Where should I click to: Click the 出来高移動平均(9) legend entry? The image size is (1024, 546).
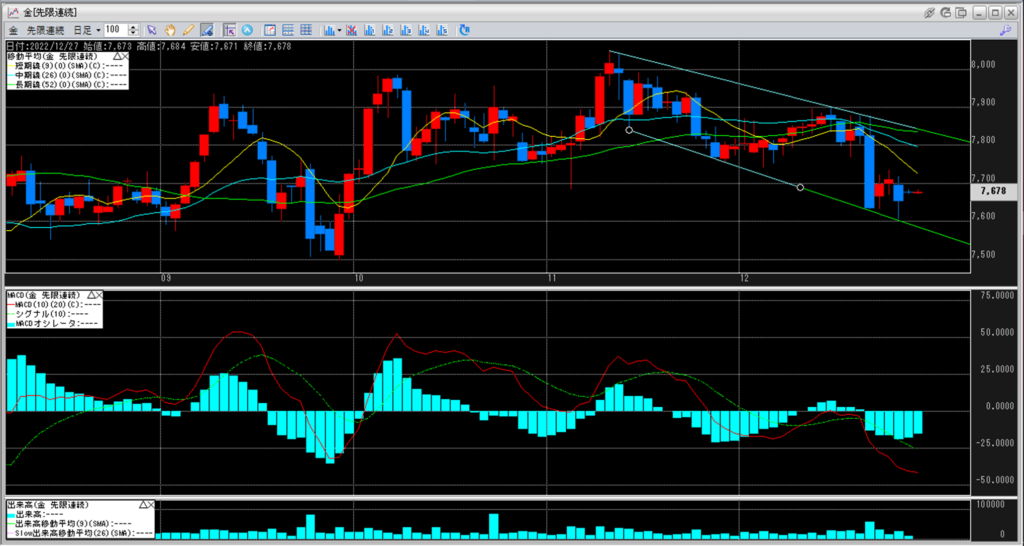tap(70, 523)
